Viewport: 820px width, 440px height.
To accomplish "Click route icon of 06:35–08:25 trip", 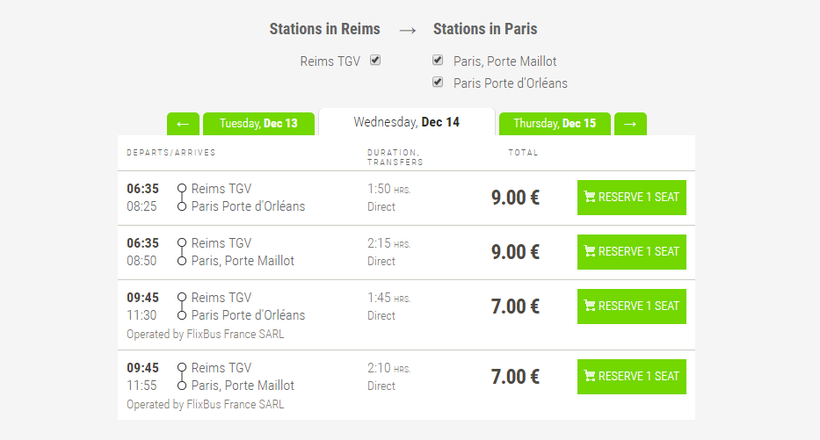I will click(x=182, y=197).
